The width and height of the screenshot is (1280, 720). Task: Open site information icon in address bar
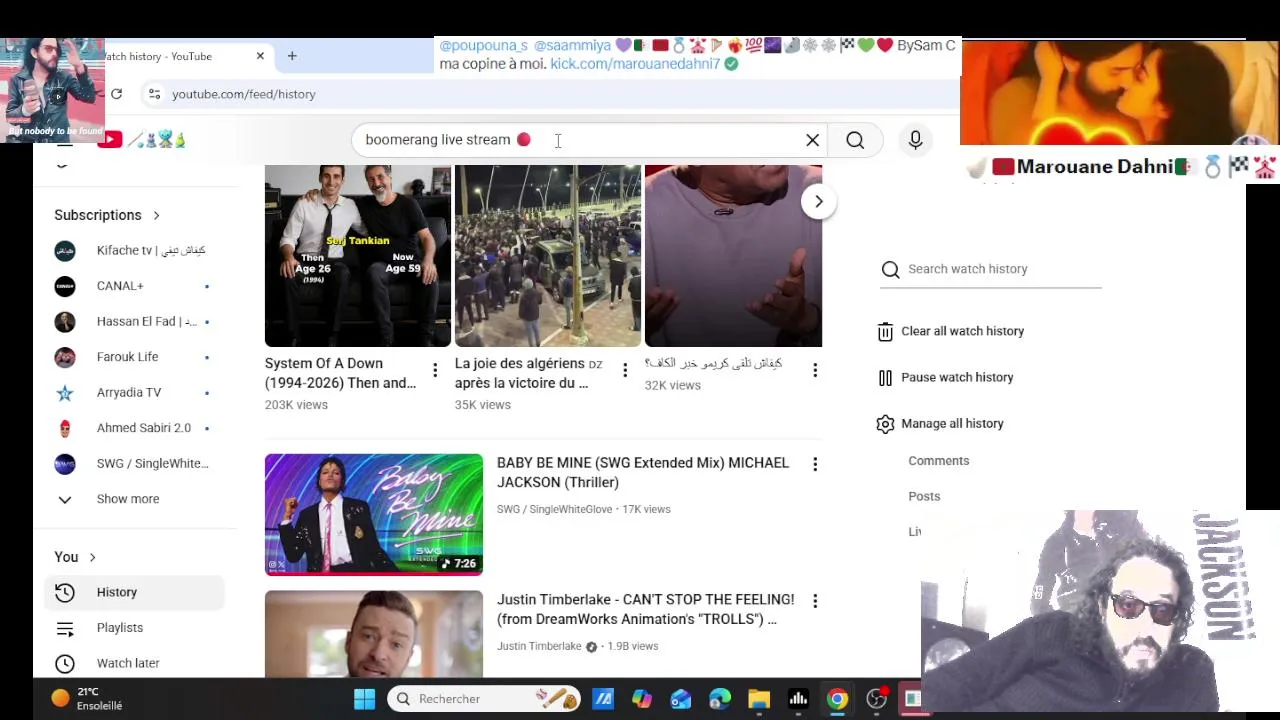154,94
